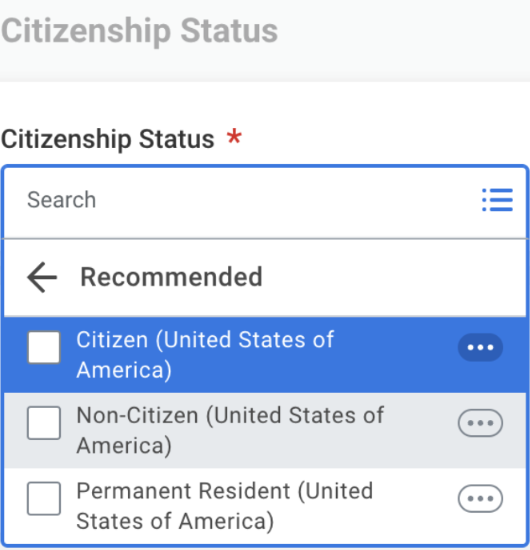
Task: Pick the Non-Citizen row from dropdown list
Action: (265, 430)
